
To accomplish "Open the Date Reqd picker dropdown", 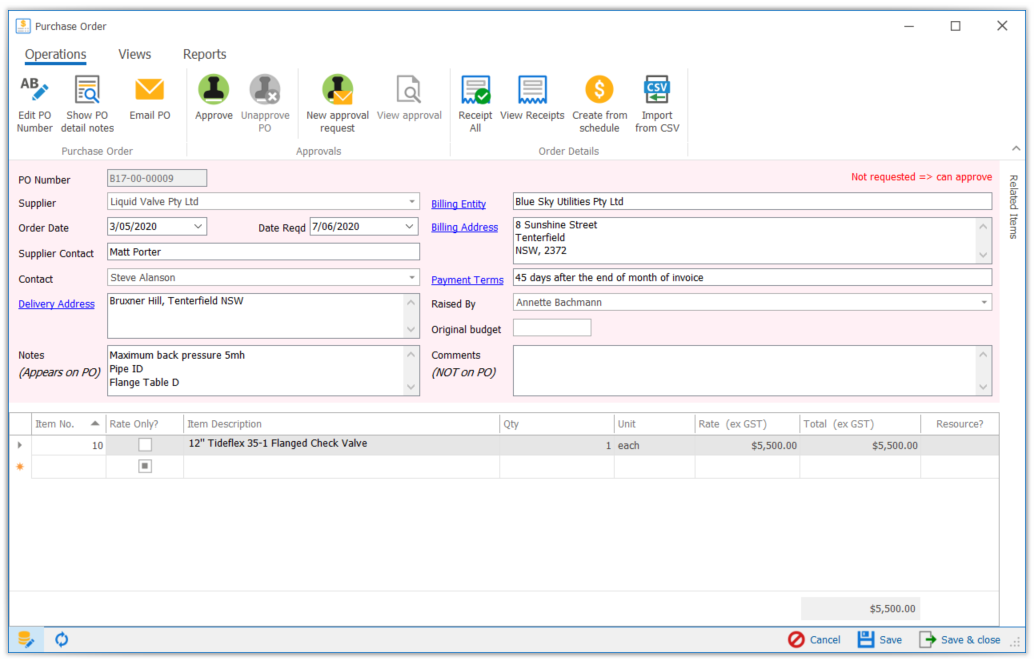I will point(410,226).
